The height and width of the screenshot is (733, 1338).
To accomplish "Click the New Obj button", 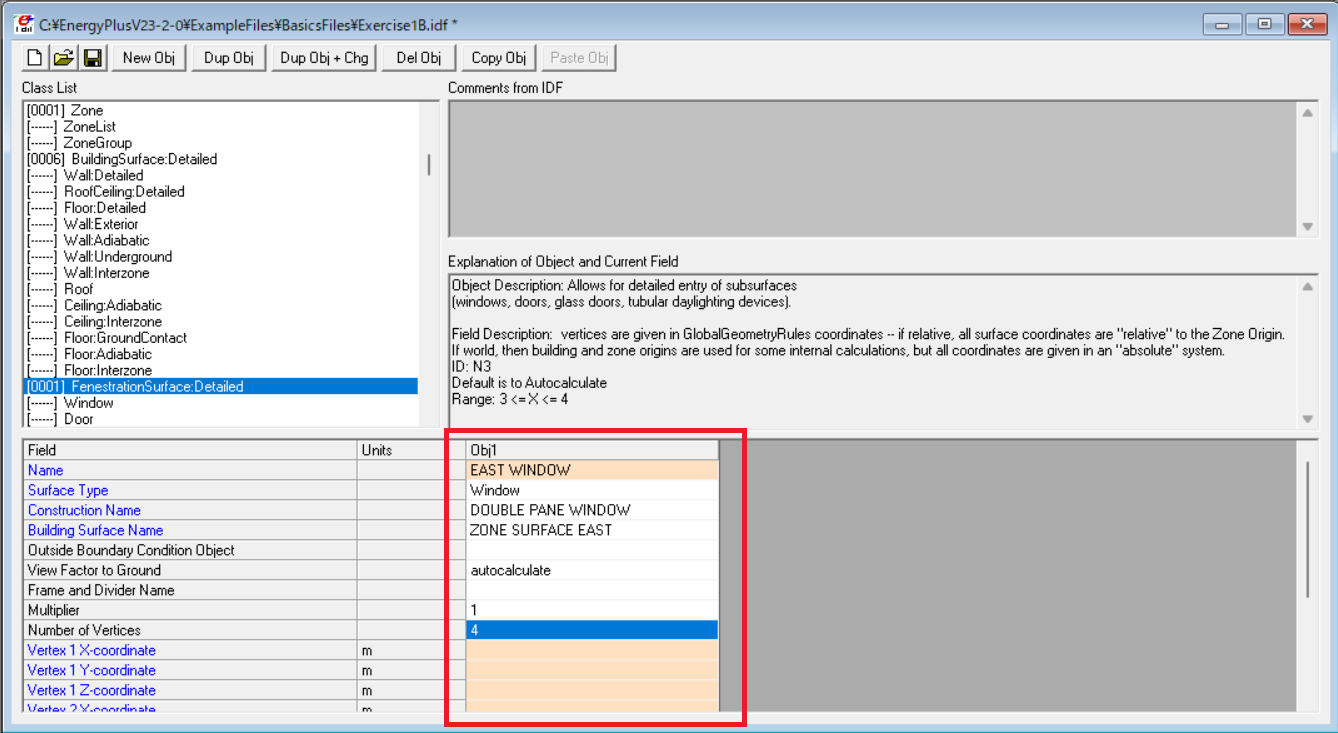I will (x=149, y=58).
